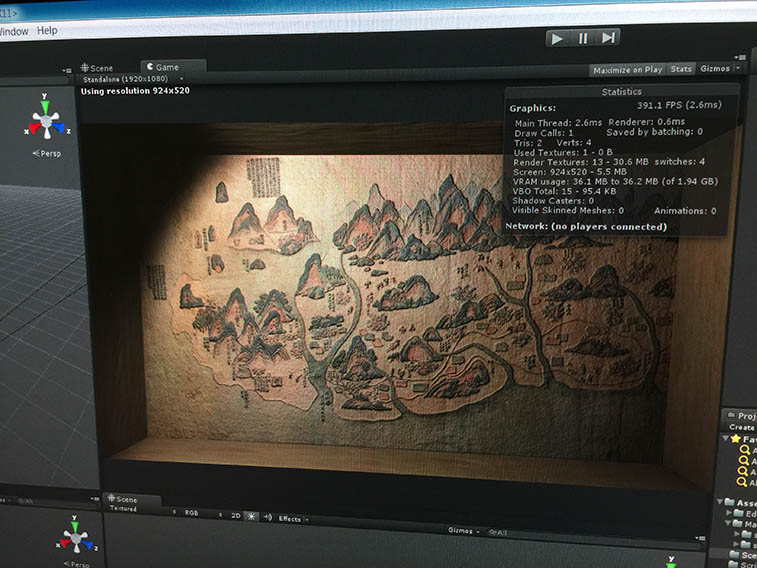Click the green Y axis cone on upper scene gizmo
Viewport: 757px width, 568px height.
pos(44,106)
